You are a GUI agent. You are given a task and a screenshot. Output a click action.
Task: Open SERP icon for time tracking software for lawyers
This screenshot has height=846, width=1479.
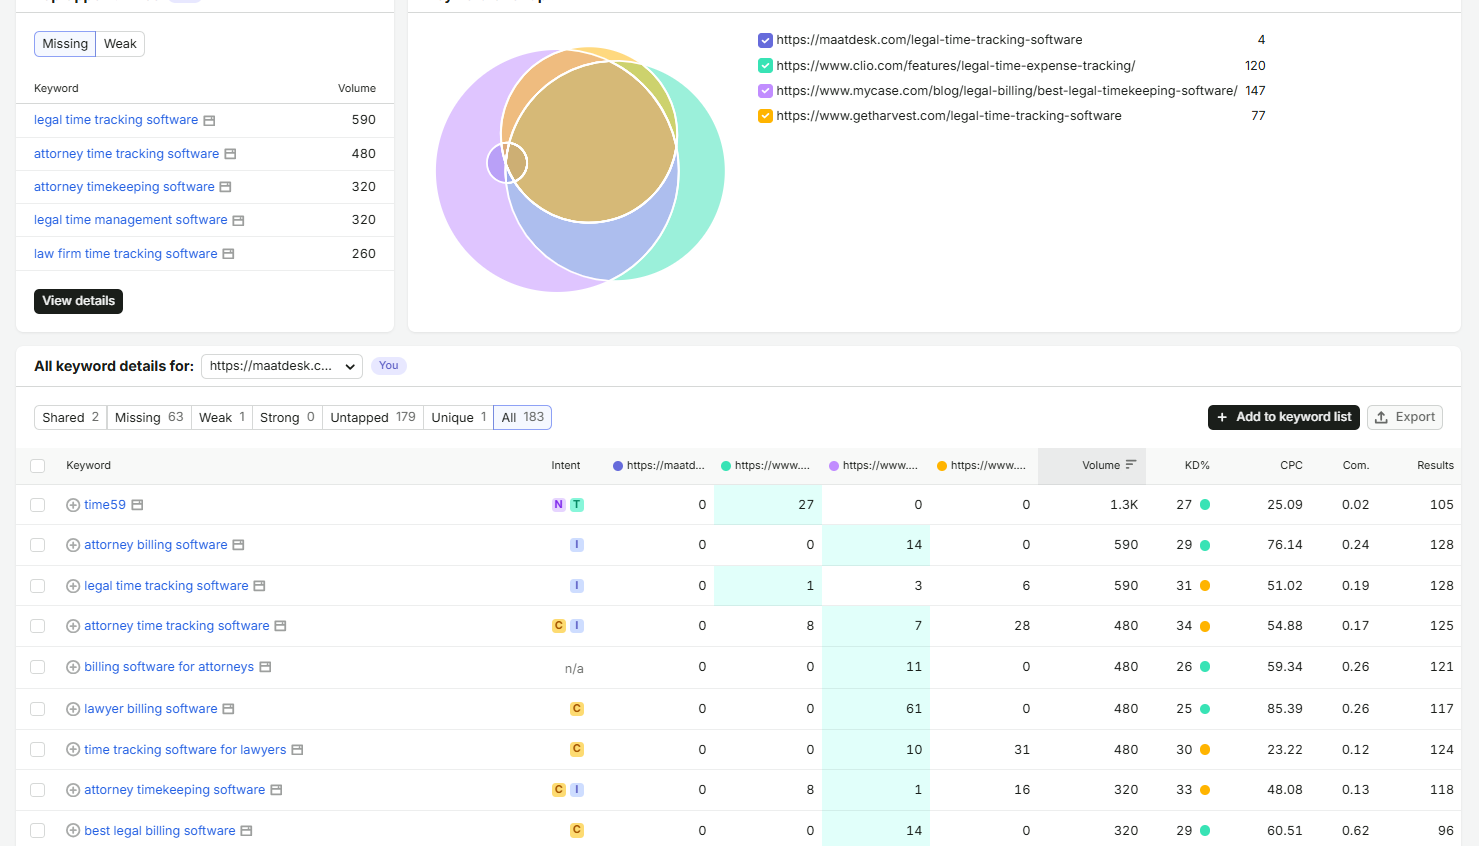click(297, 750)
